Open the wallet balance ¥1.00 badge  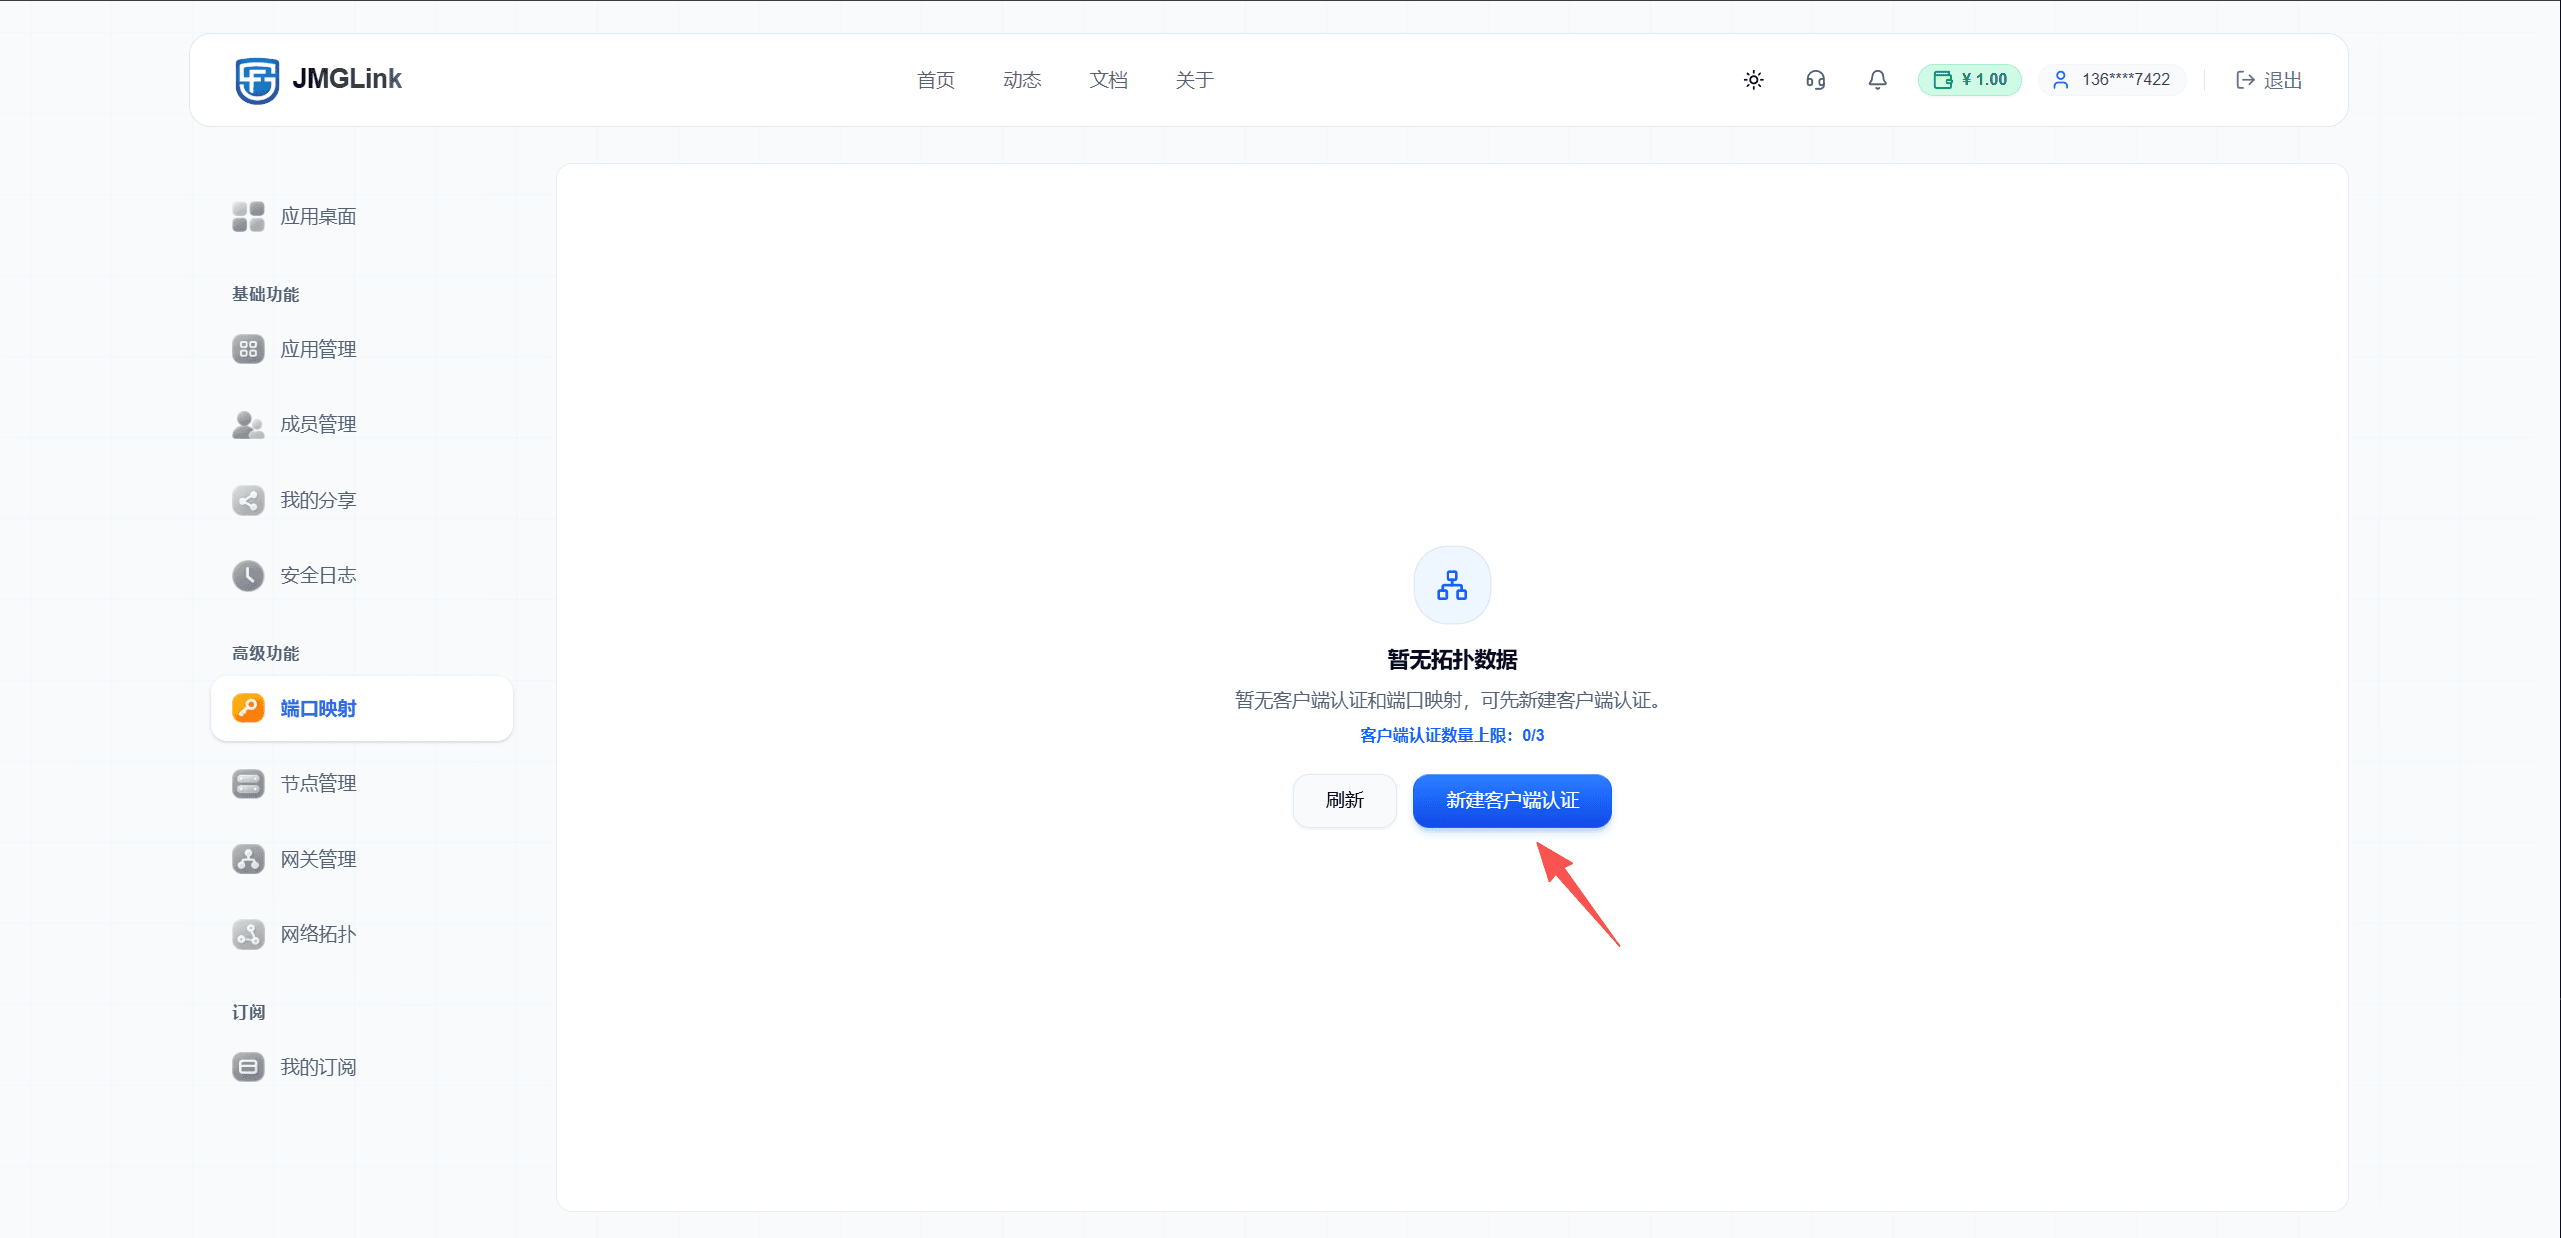point(1969,80)
